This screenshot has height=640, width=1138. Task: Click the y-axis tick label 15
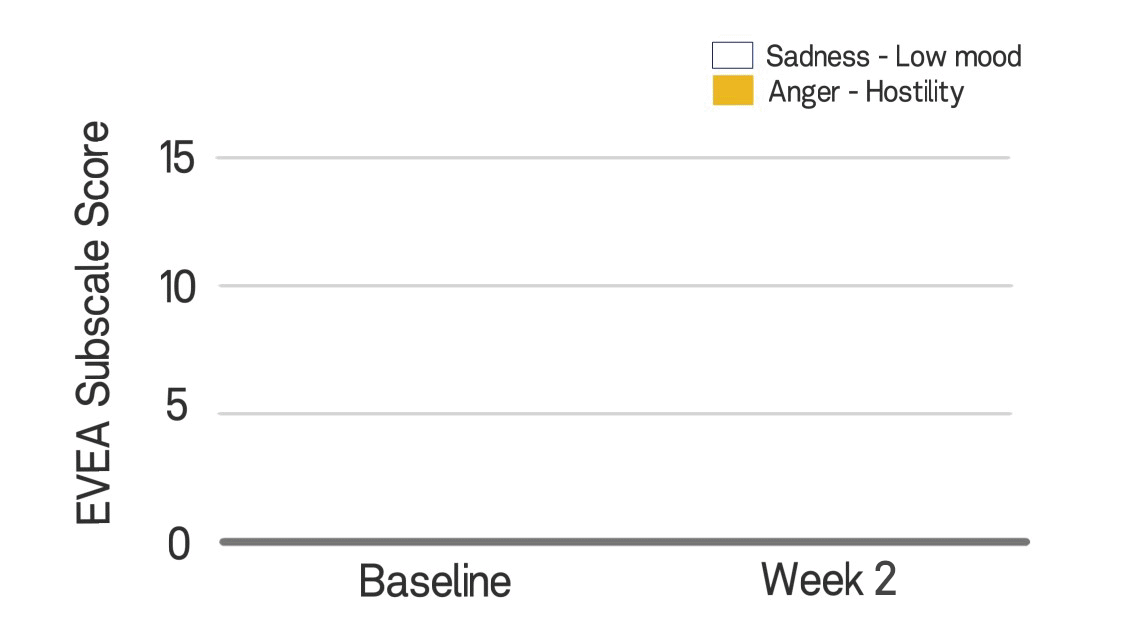(178, 157)
